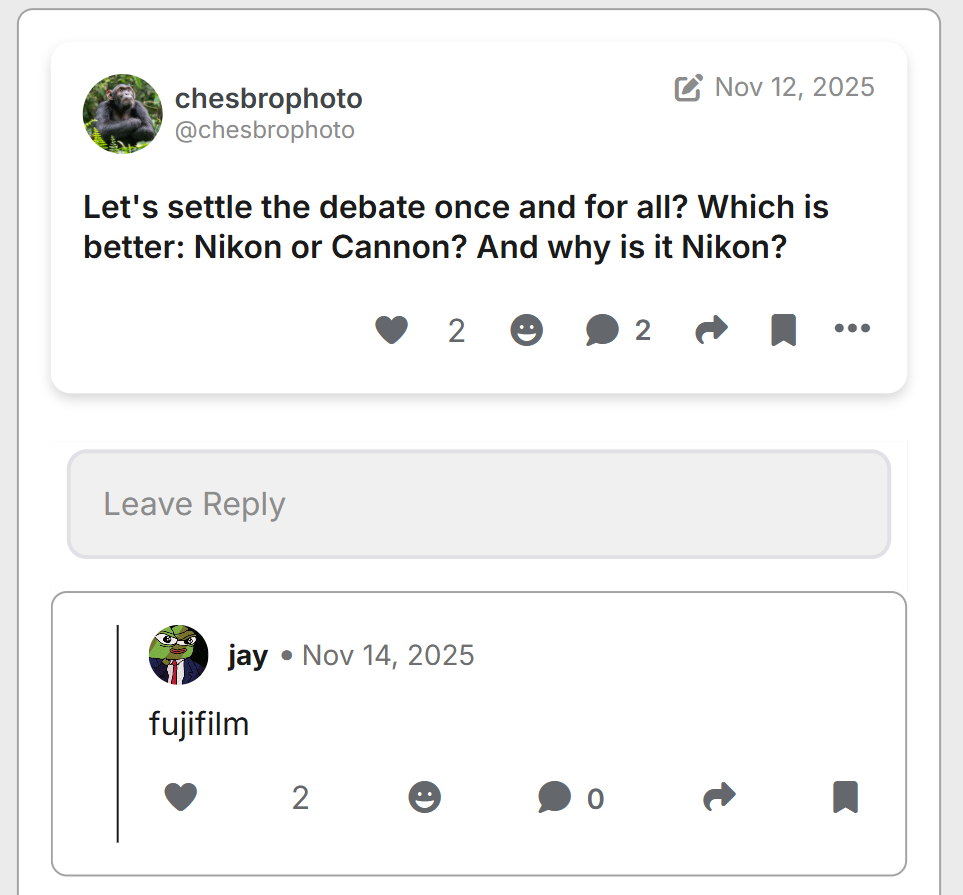Share the chesbrophoto post
This screenshot has height=895, width=963.
[711, 330]
